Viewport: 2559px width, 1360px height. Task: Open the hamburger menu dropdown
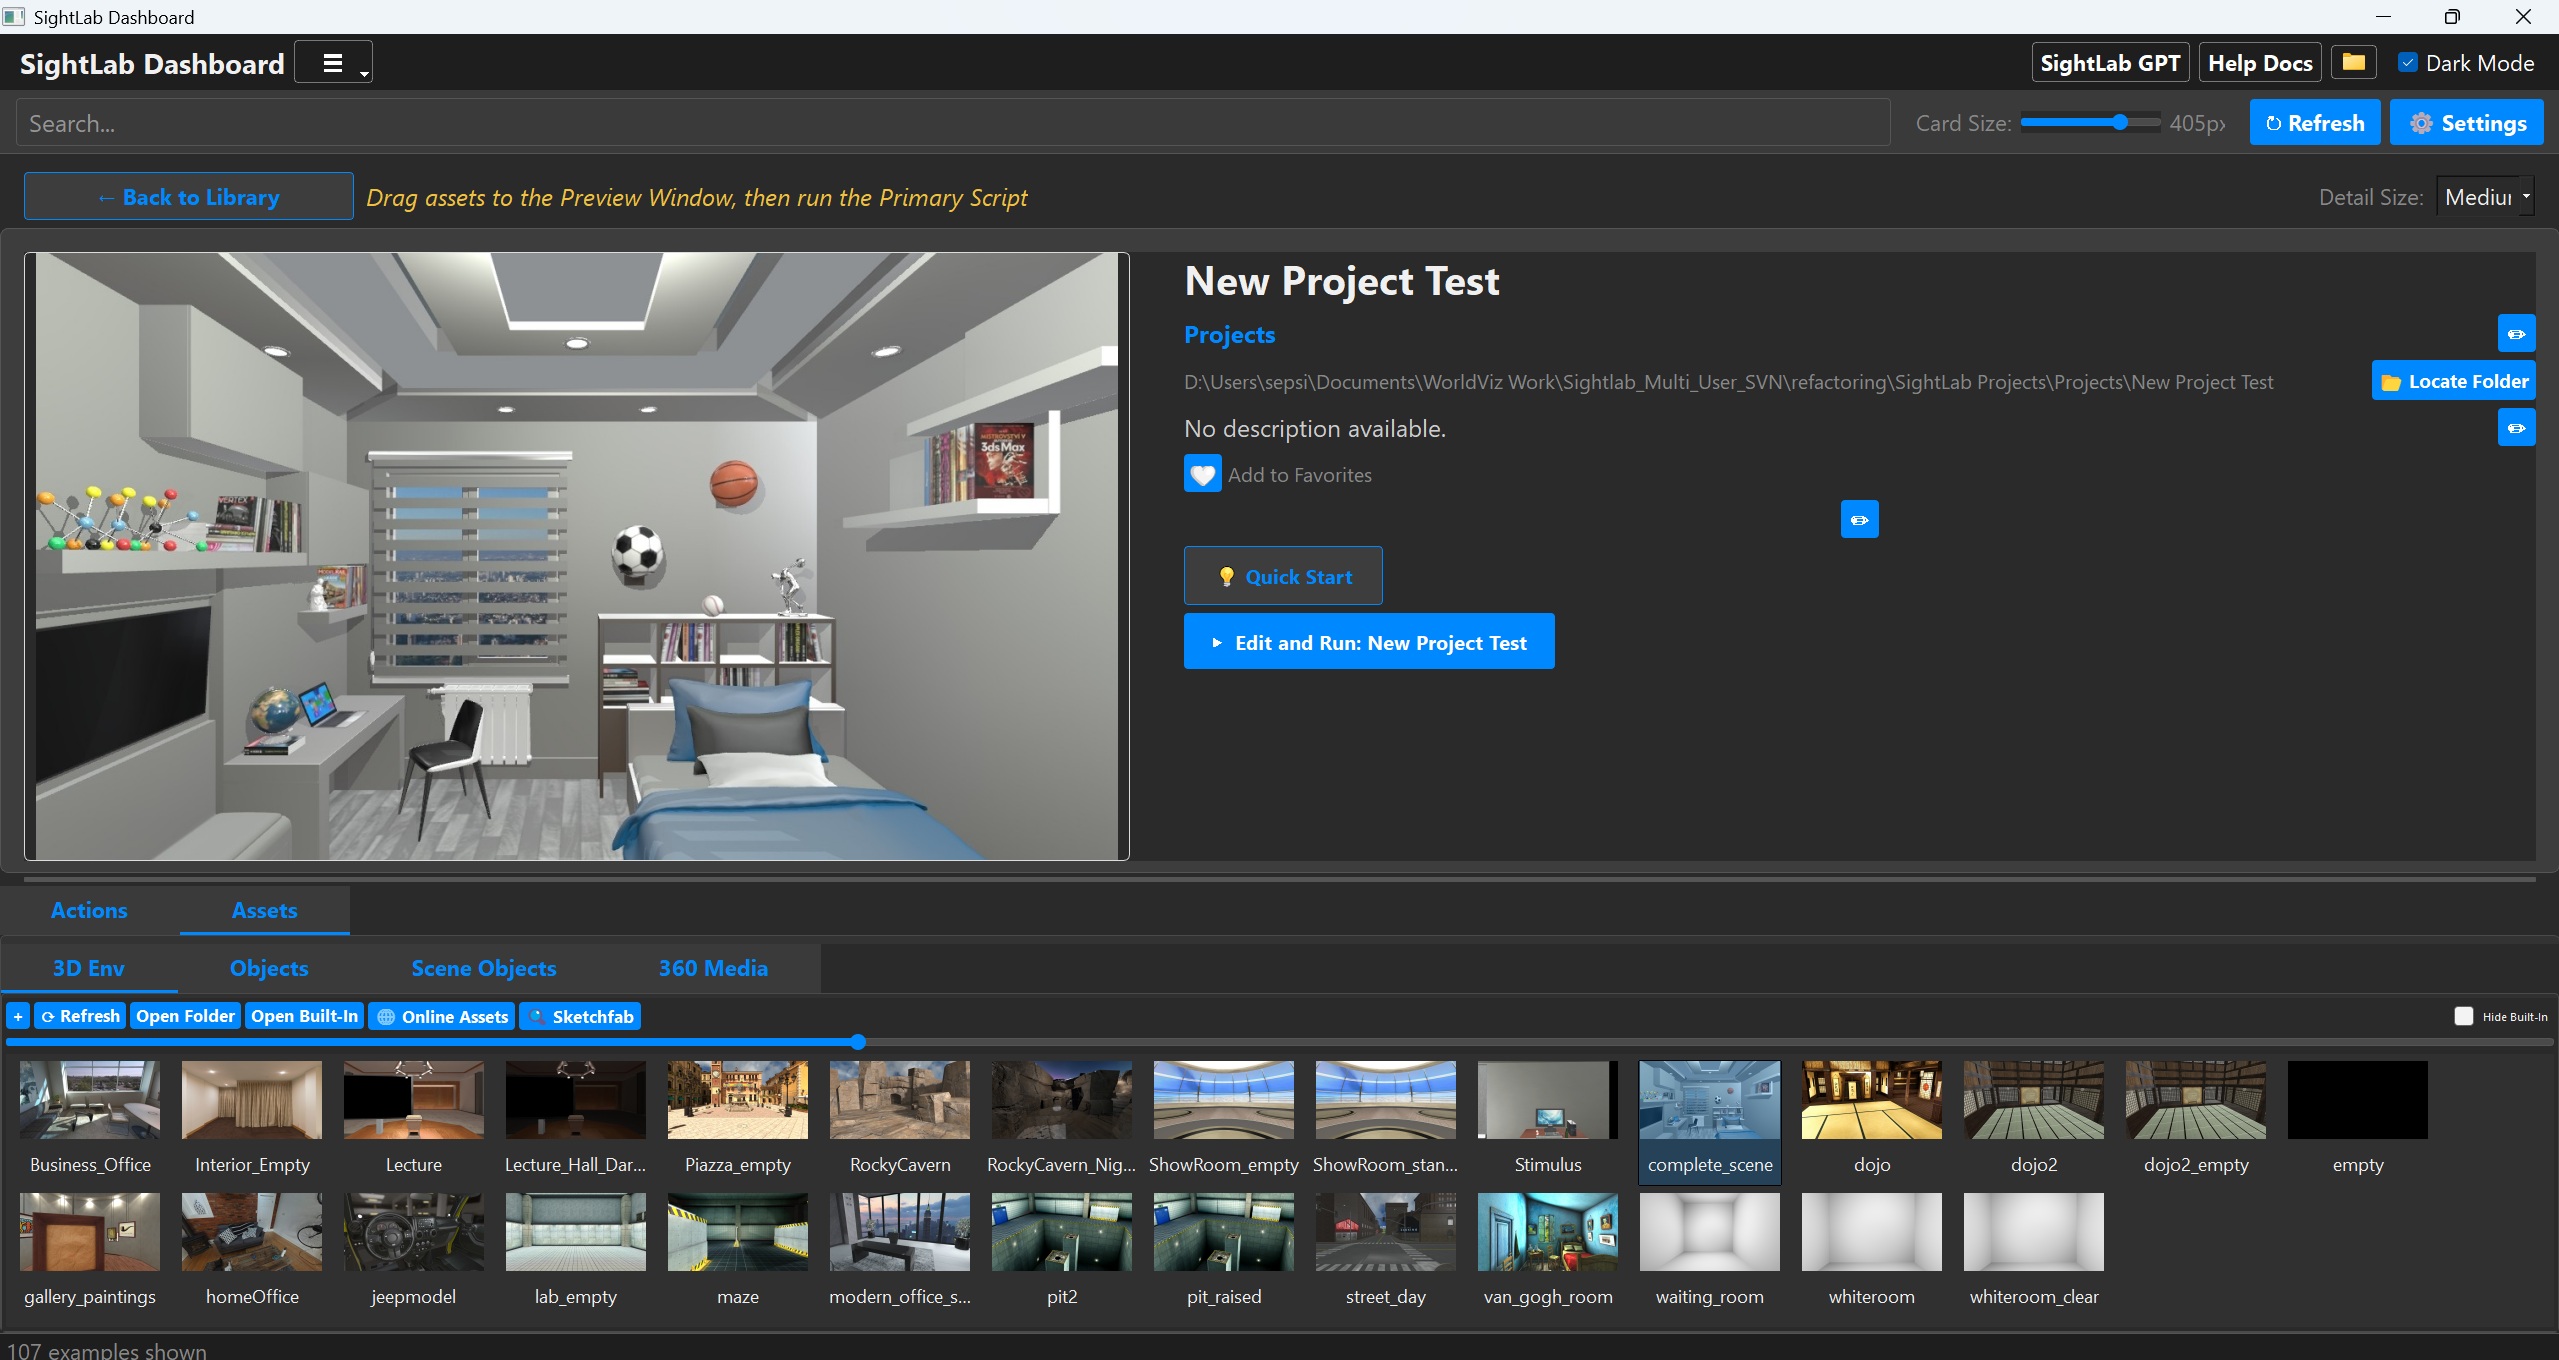pyautogui.click(x=333, y=63)
